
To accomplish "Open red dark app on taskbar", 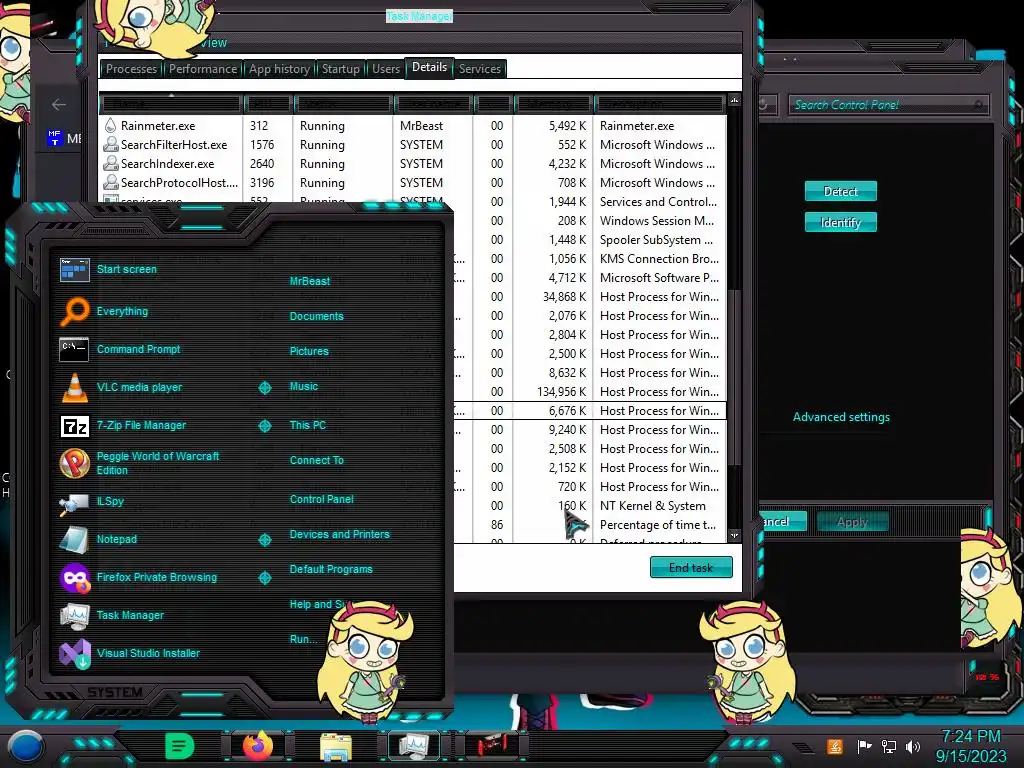I will point(492,746).
